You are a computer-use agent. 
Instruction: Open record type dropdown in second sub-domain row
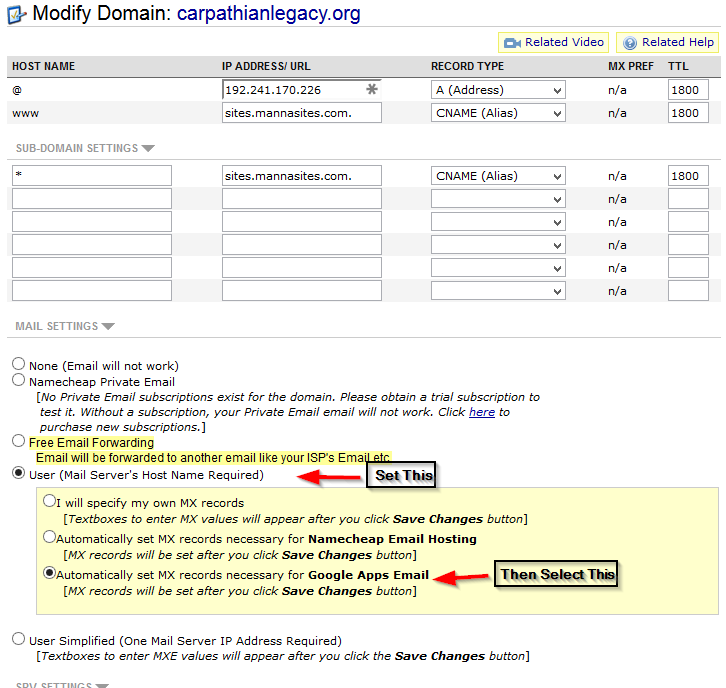[498, 199]
